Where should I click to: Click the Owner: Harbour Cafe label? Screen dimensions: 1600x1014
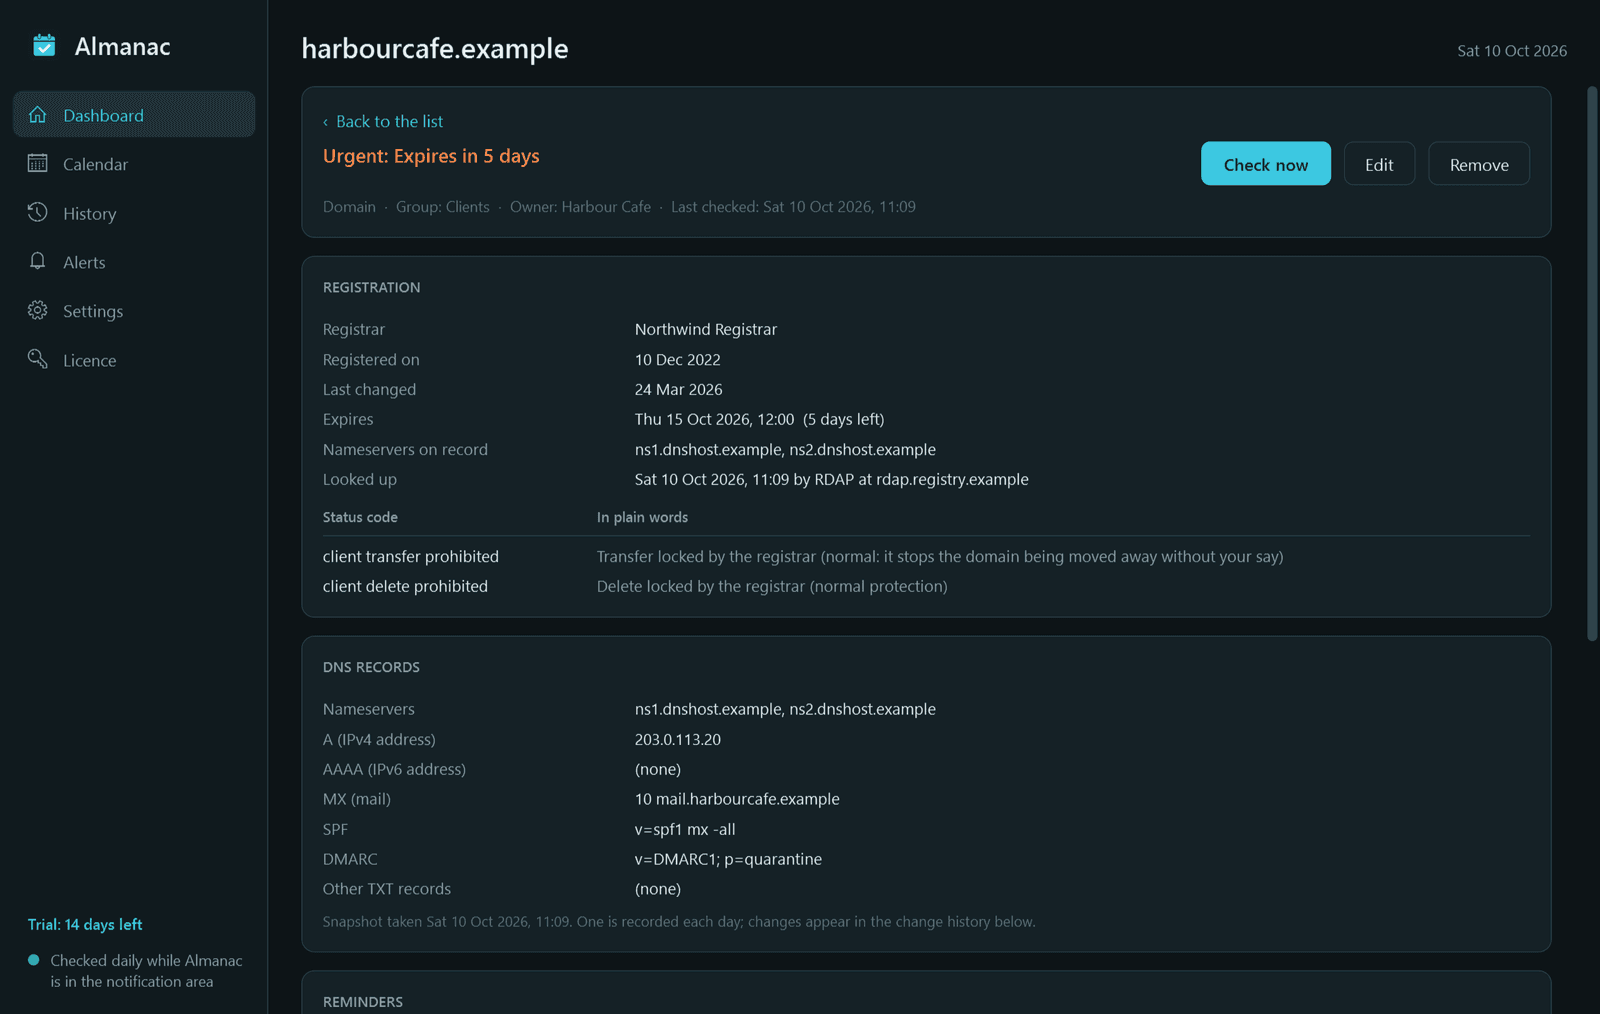580,207
